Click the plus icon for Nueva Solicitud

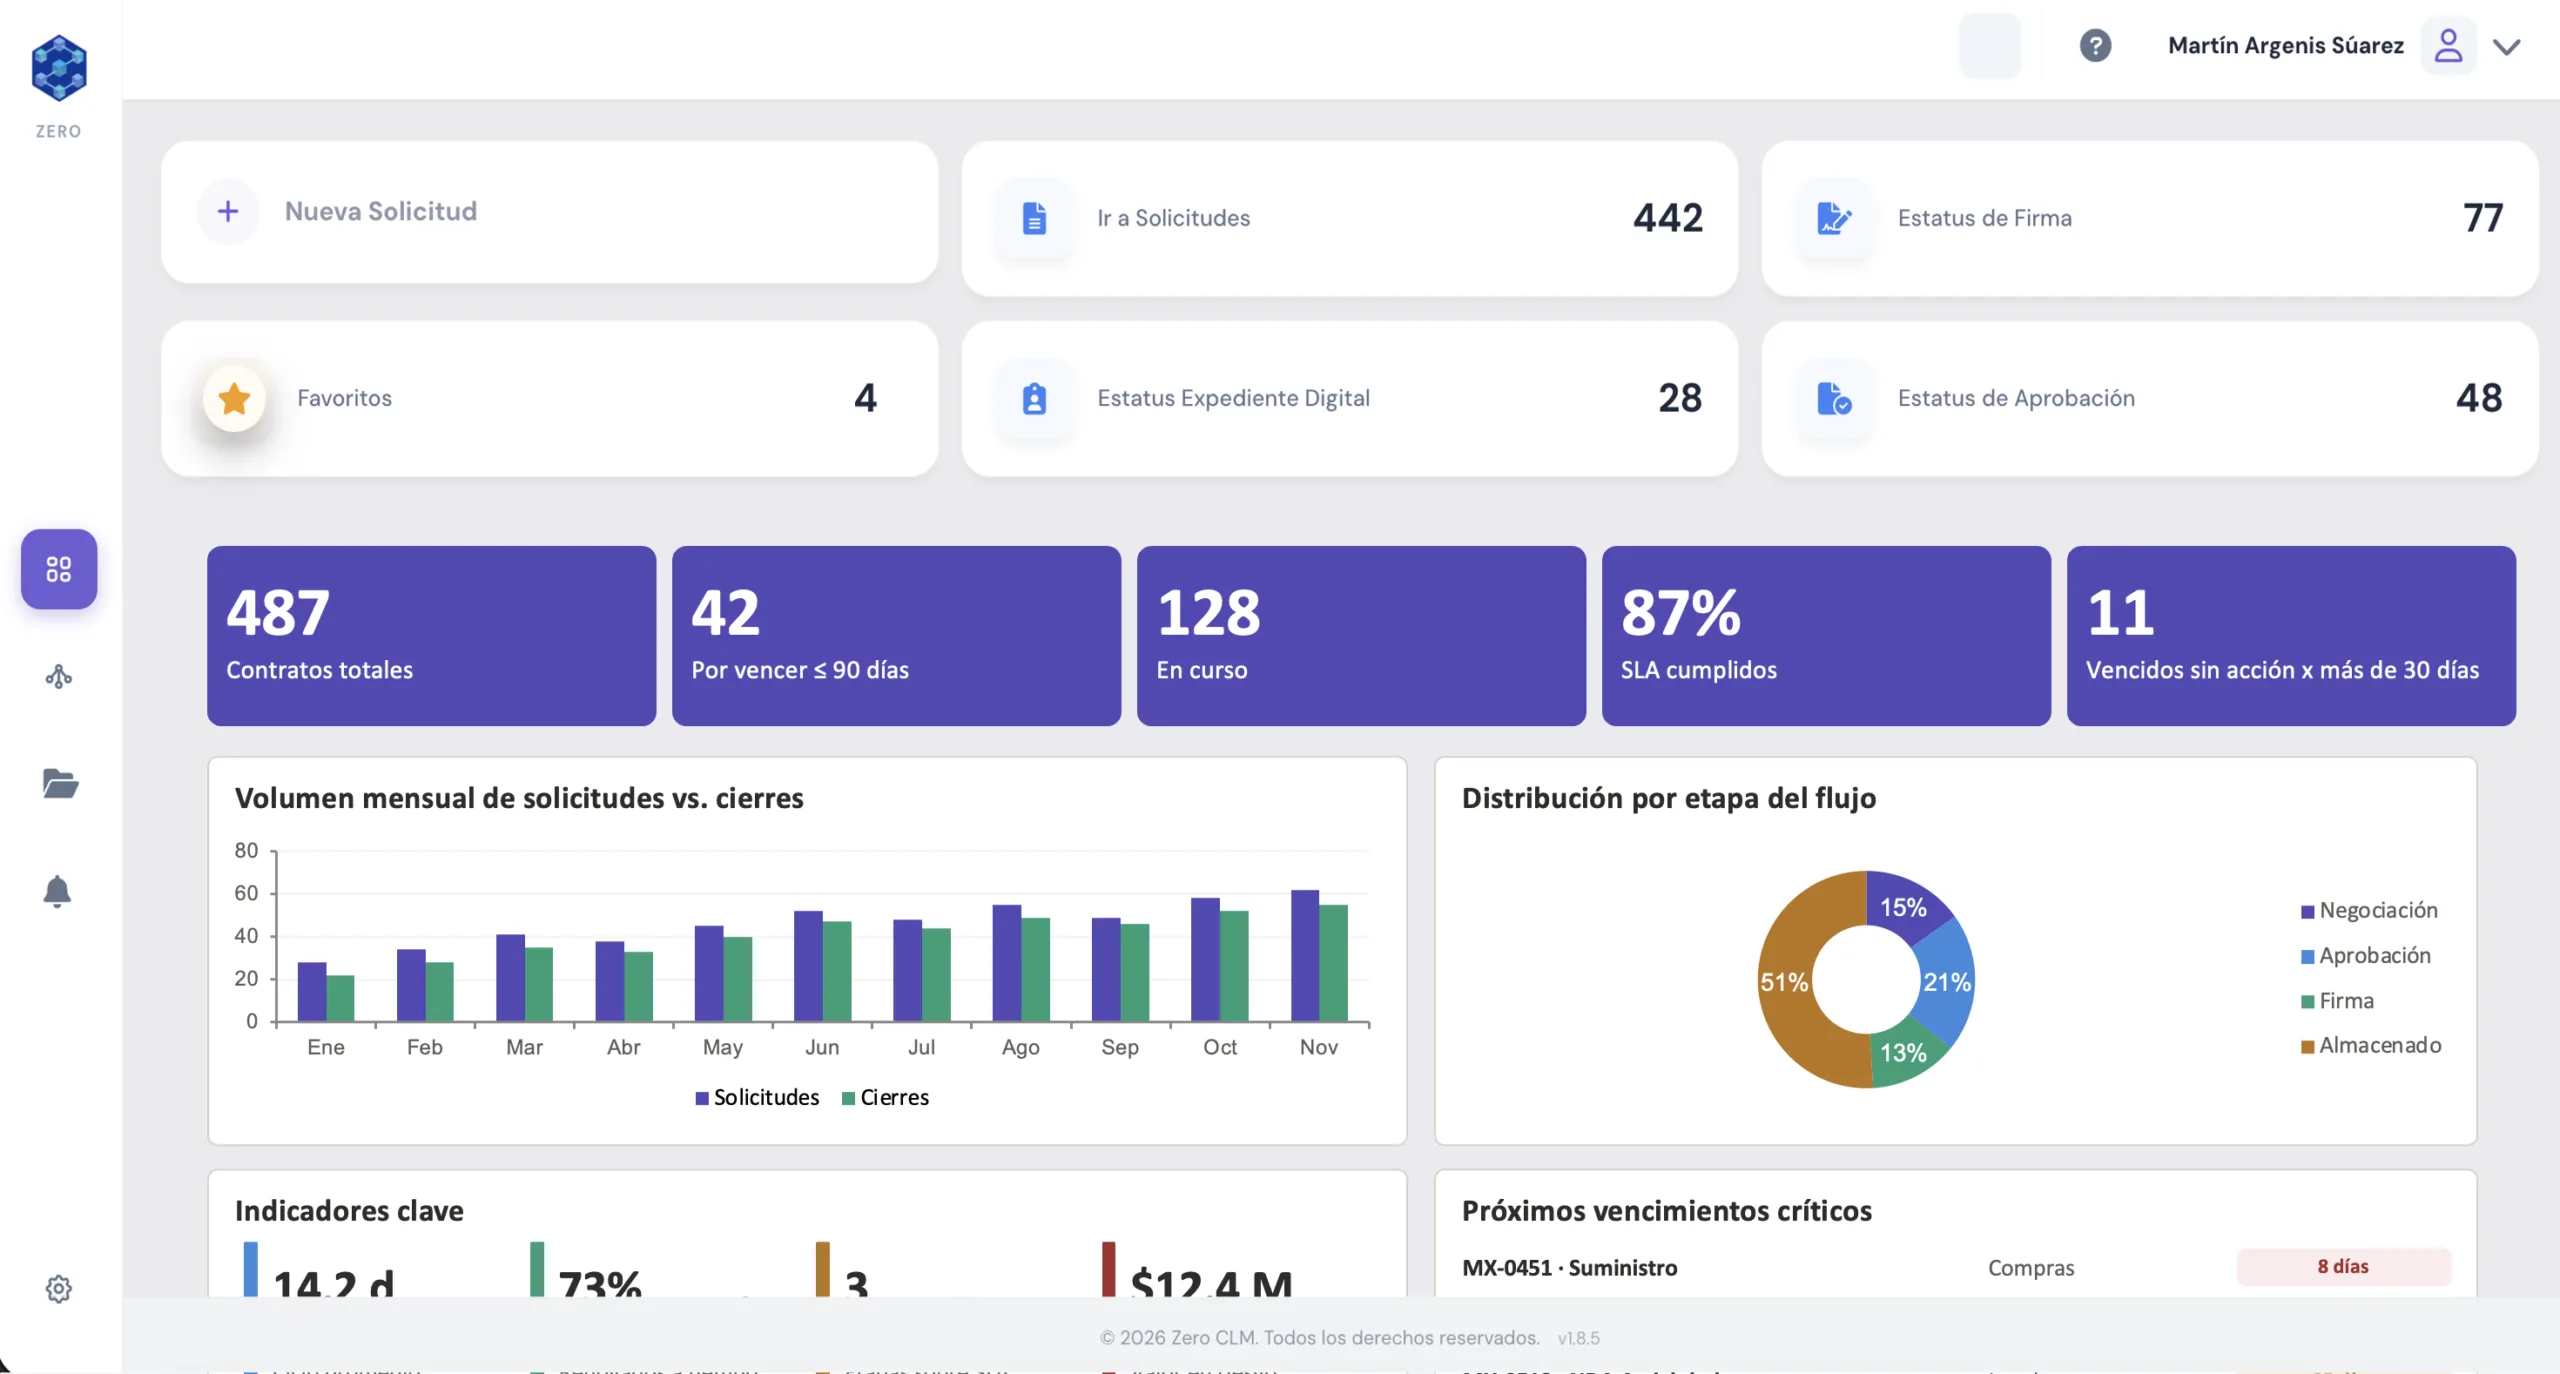tap(228, 211)
